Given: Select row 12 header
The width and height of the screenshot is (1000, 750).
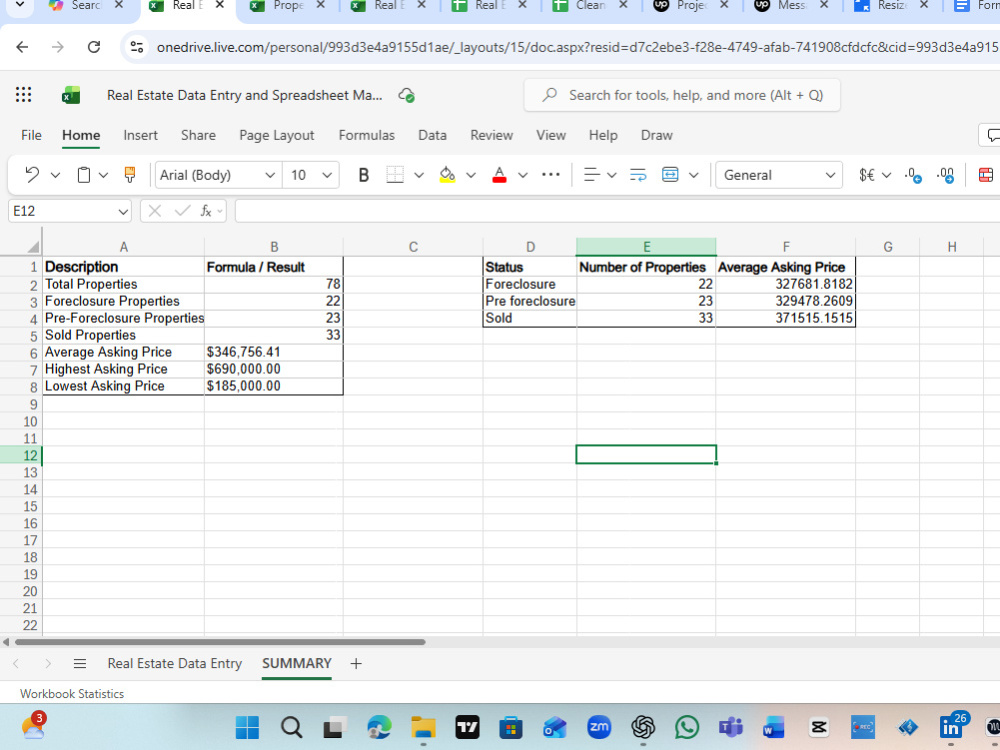Looking at the screenshot, I should (21, 455).
